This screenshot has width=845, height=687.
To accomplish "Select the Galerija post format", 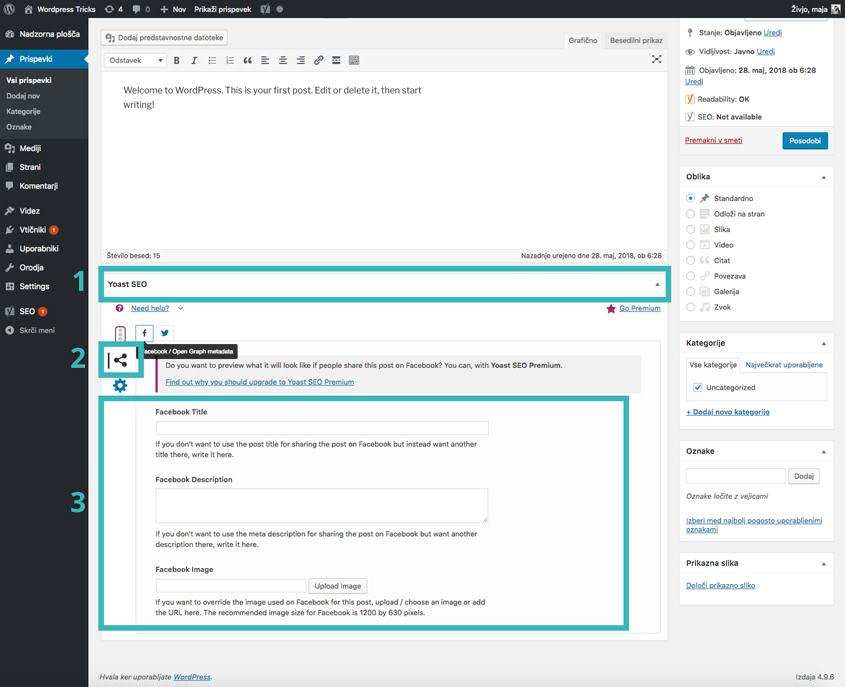I will (x=690, y=292).
